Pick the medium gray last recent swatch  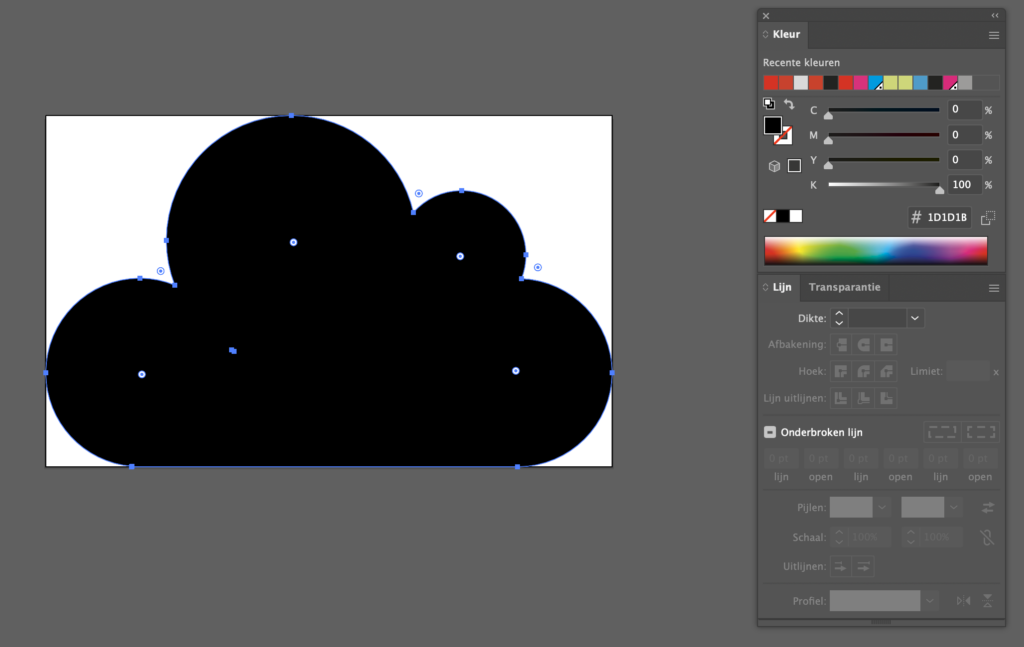click(965, 83)
